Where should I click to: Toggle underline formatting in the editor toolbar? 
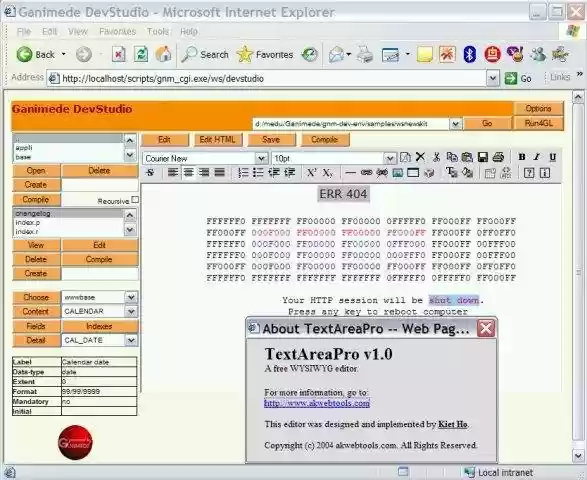coord(553,157)
